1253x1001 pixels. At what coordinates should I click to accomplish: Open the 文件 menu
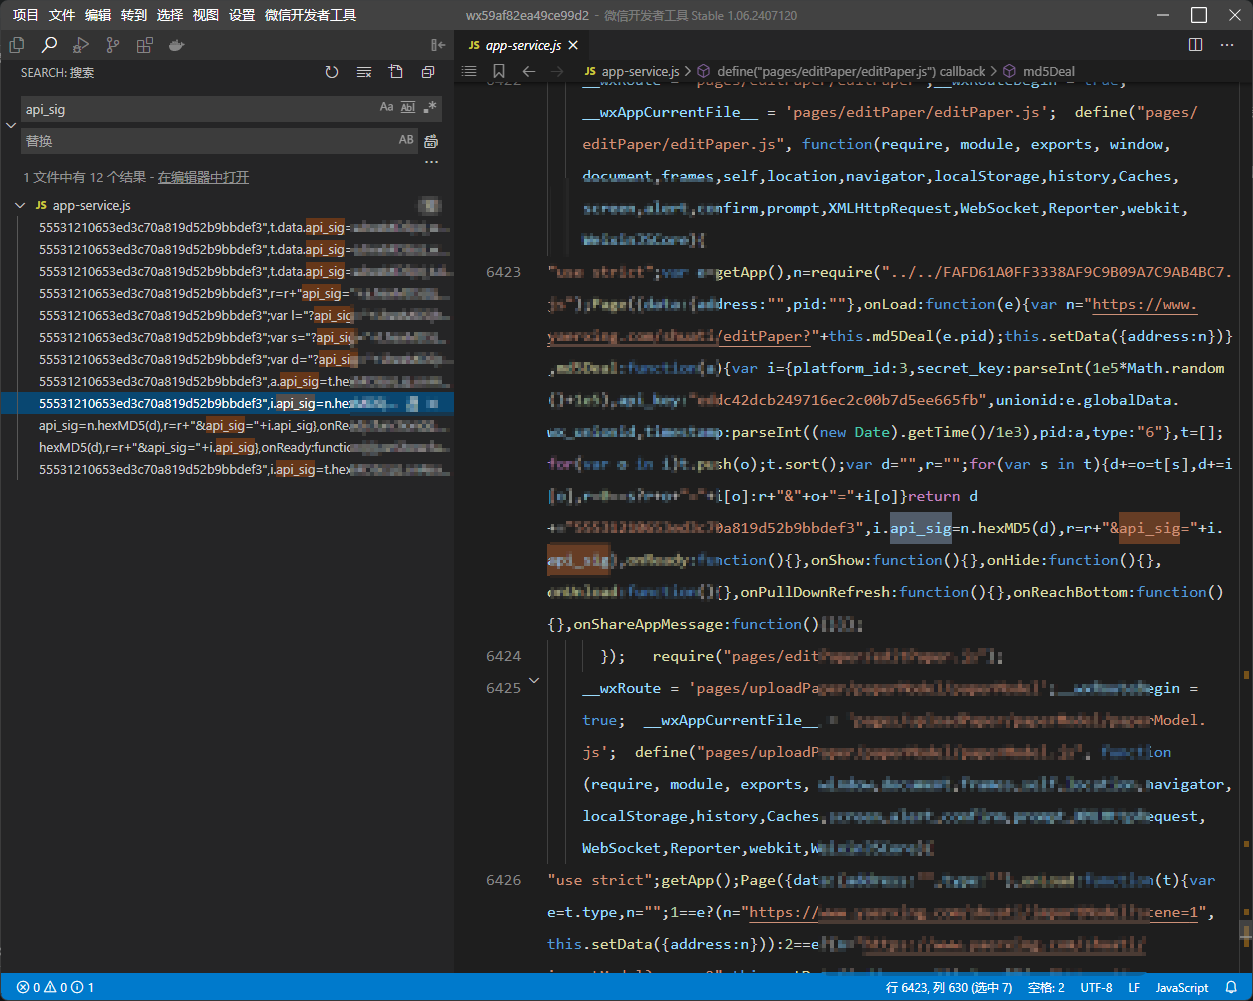[62, 15]
